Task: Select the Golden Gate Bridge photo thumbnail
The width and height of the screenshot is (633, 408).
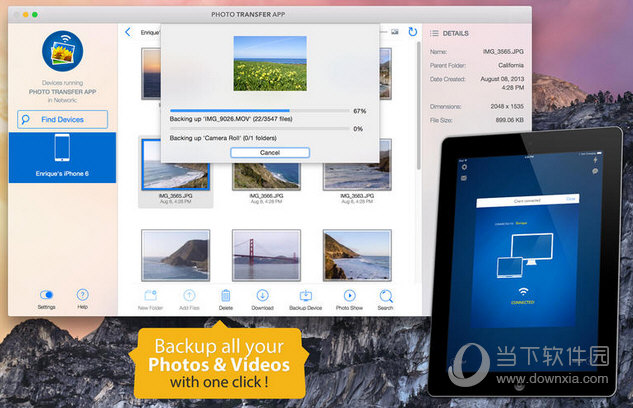Action: (266, 255)
